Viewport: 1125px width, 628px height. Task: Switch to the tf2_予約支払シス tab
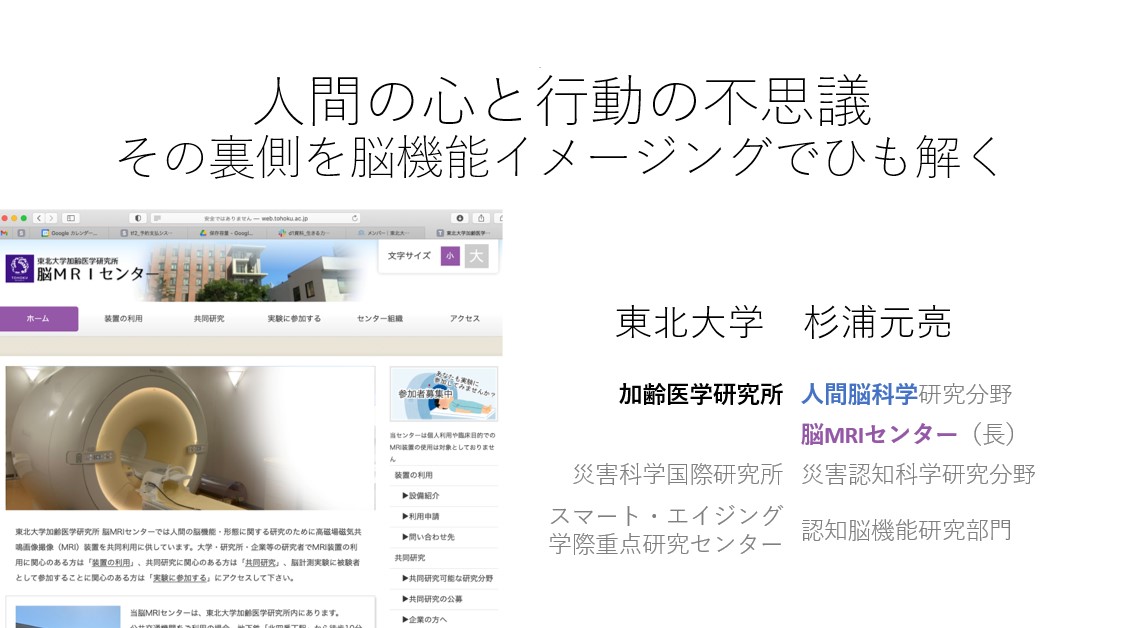click(149, 233)
